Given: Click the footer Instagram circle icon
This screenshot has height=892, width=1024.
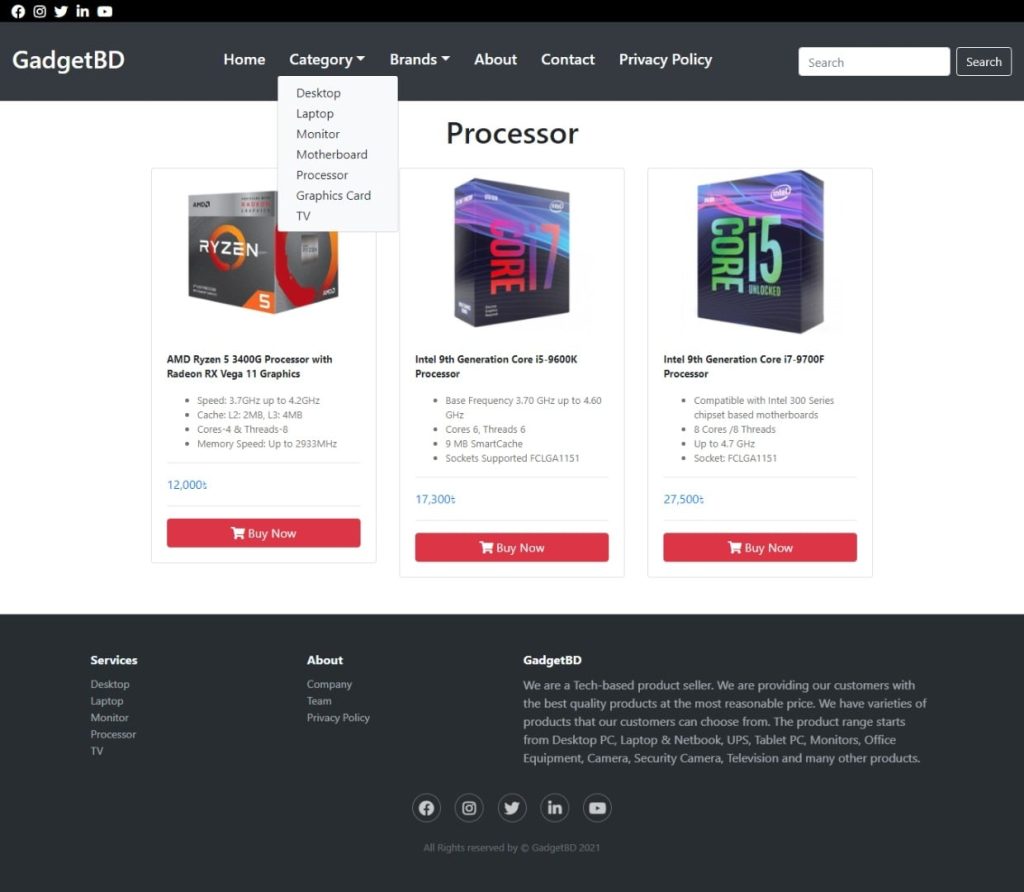Looking at the screenshot, I should [x=469, y=808].
